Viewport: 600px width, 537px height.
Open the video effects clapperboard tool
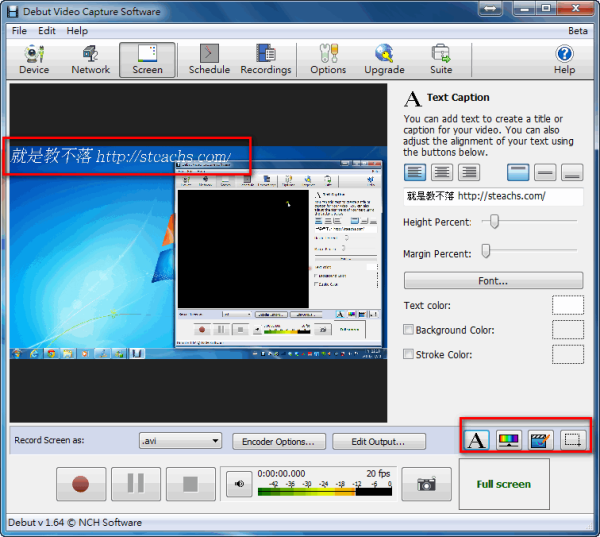540,440
